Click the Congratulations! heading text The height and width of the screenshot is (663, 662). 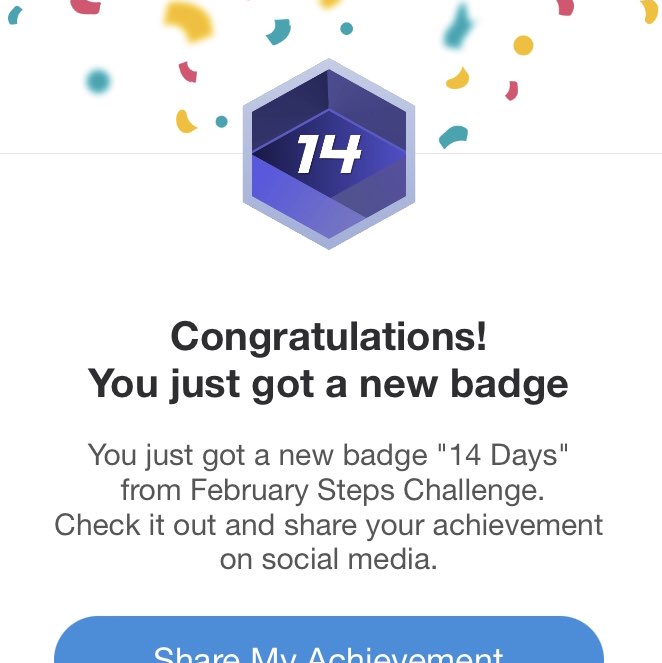click(329, 336)
